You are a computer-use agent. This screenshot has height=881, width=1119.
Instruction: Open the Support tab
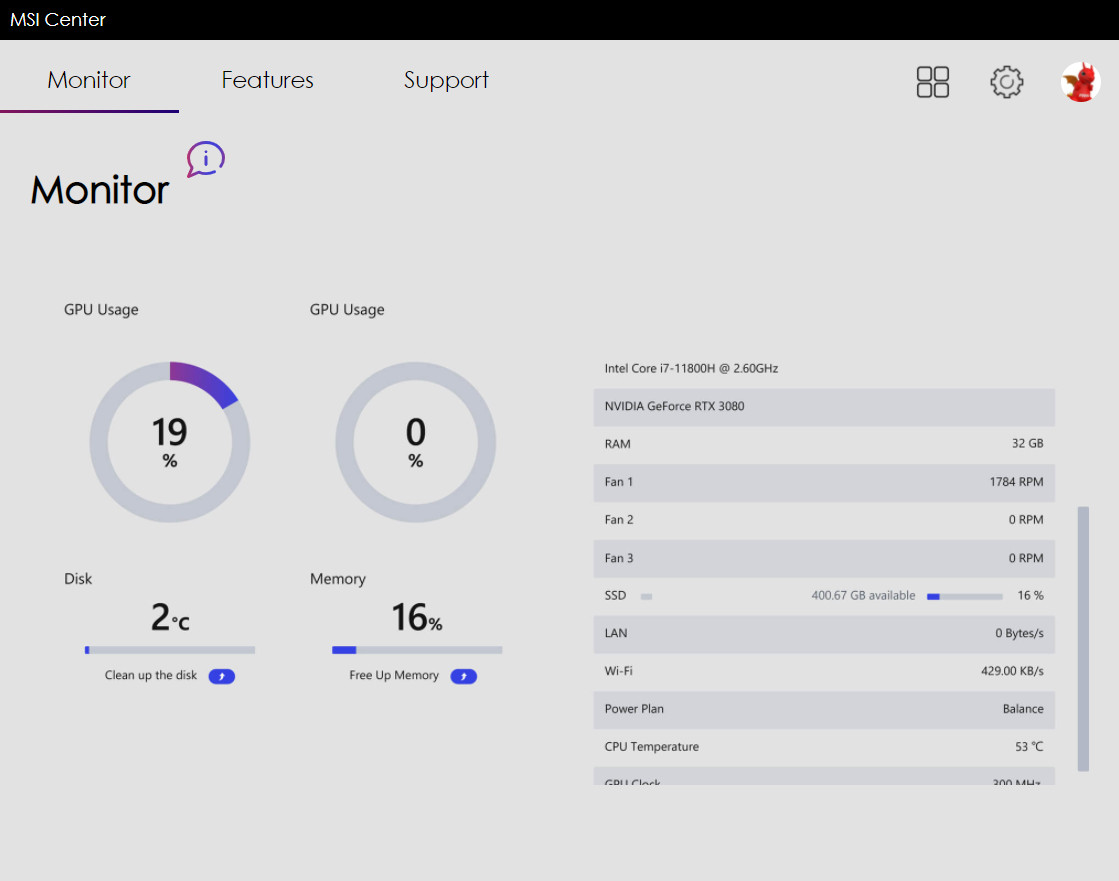(x=446, y=80)
